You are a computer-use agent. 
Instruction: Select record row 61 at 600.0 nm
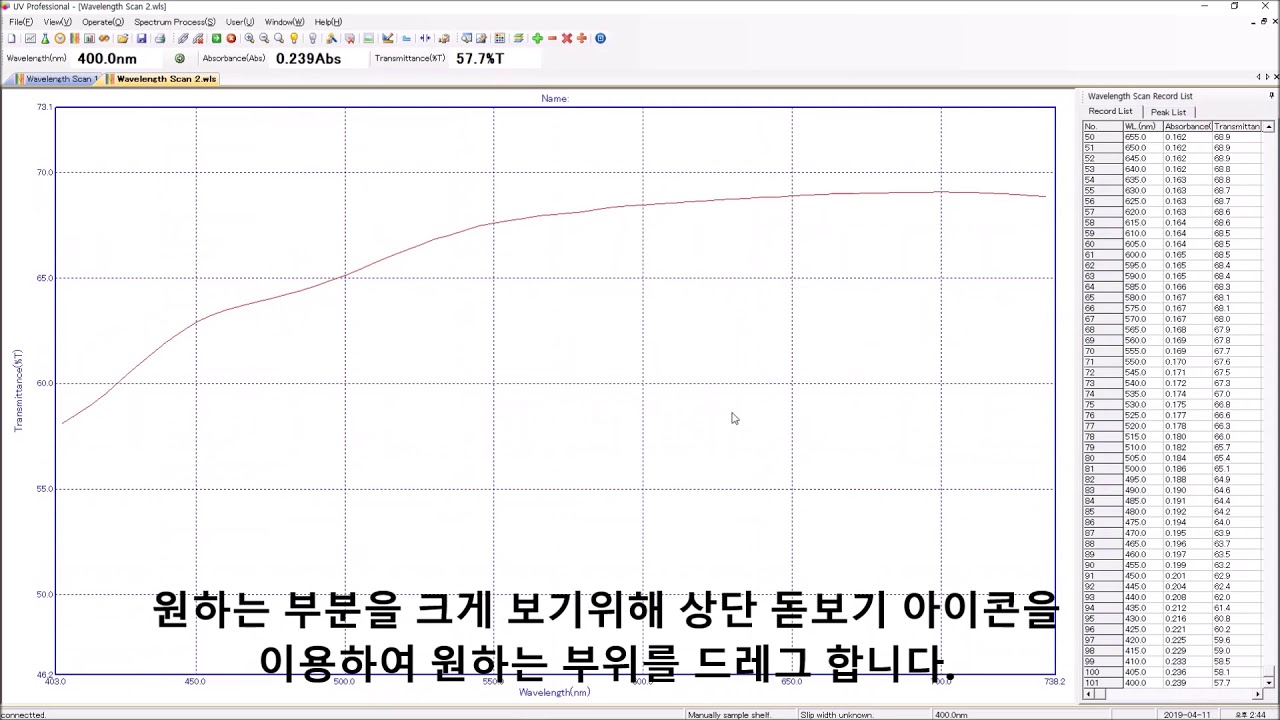1173,255
